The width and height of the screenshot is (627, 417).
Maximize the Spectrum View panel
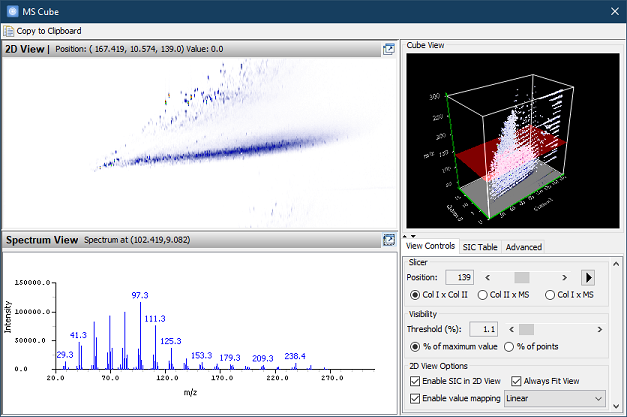click(389, 240)
